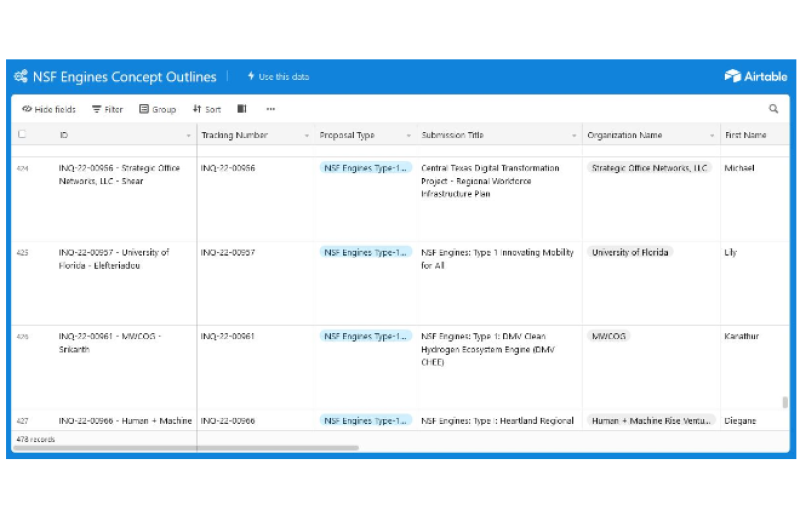Click the Use this data button
Viewport: 800px width, 516px height.
point(278,77)
